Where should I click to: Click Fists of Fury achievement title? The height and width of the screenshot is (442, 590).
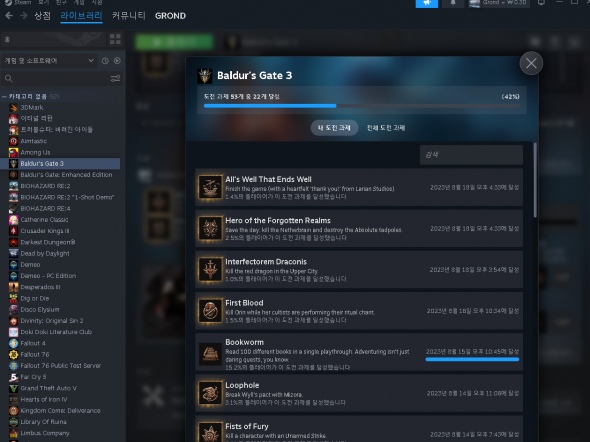click(247, 427)
